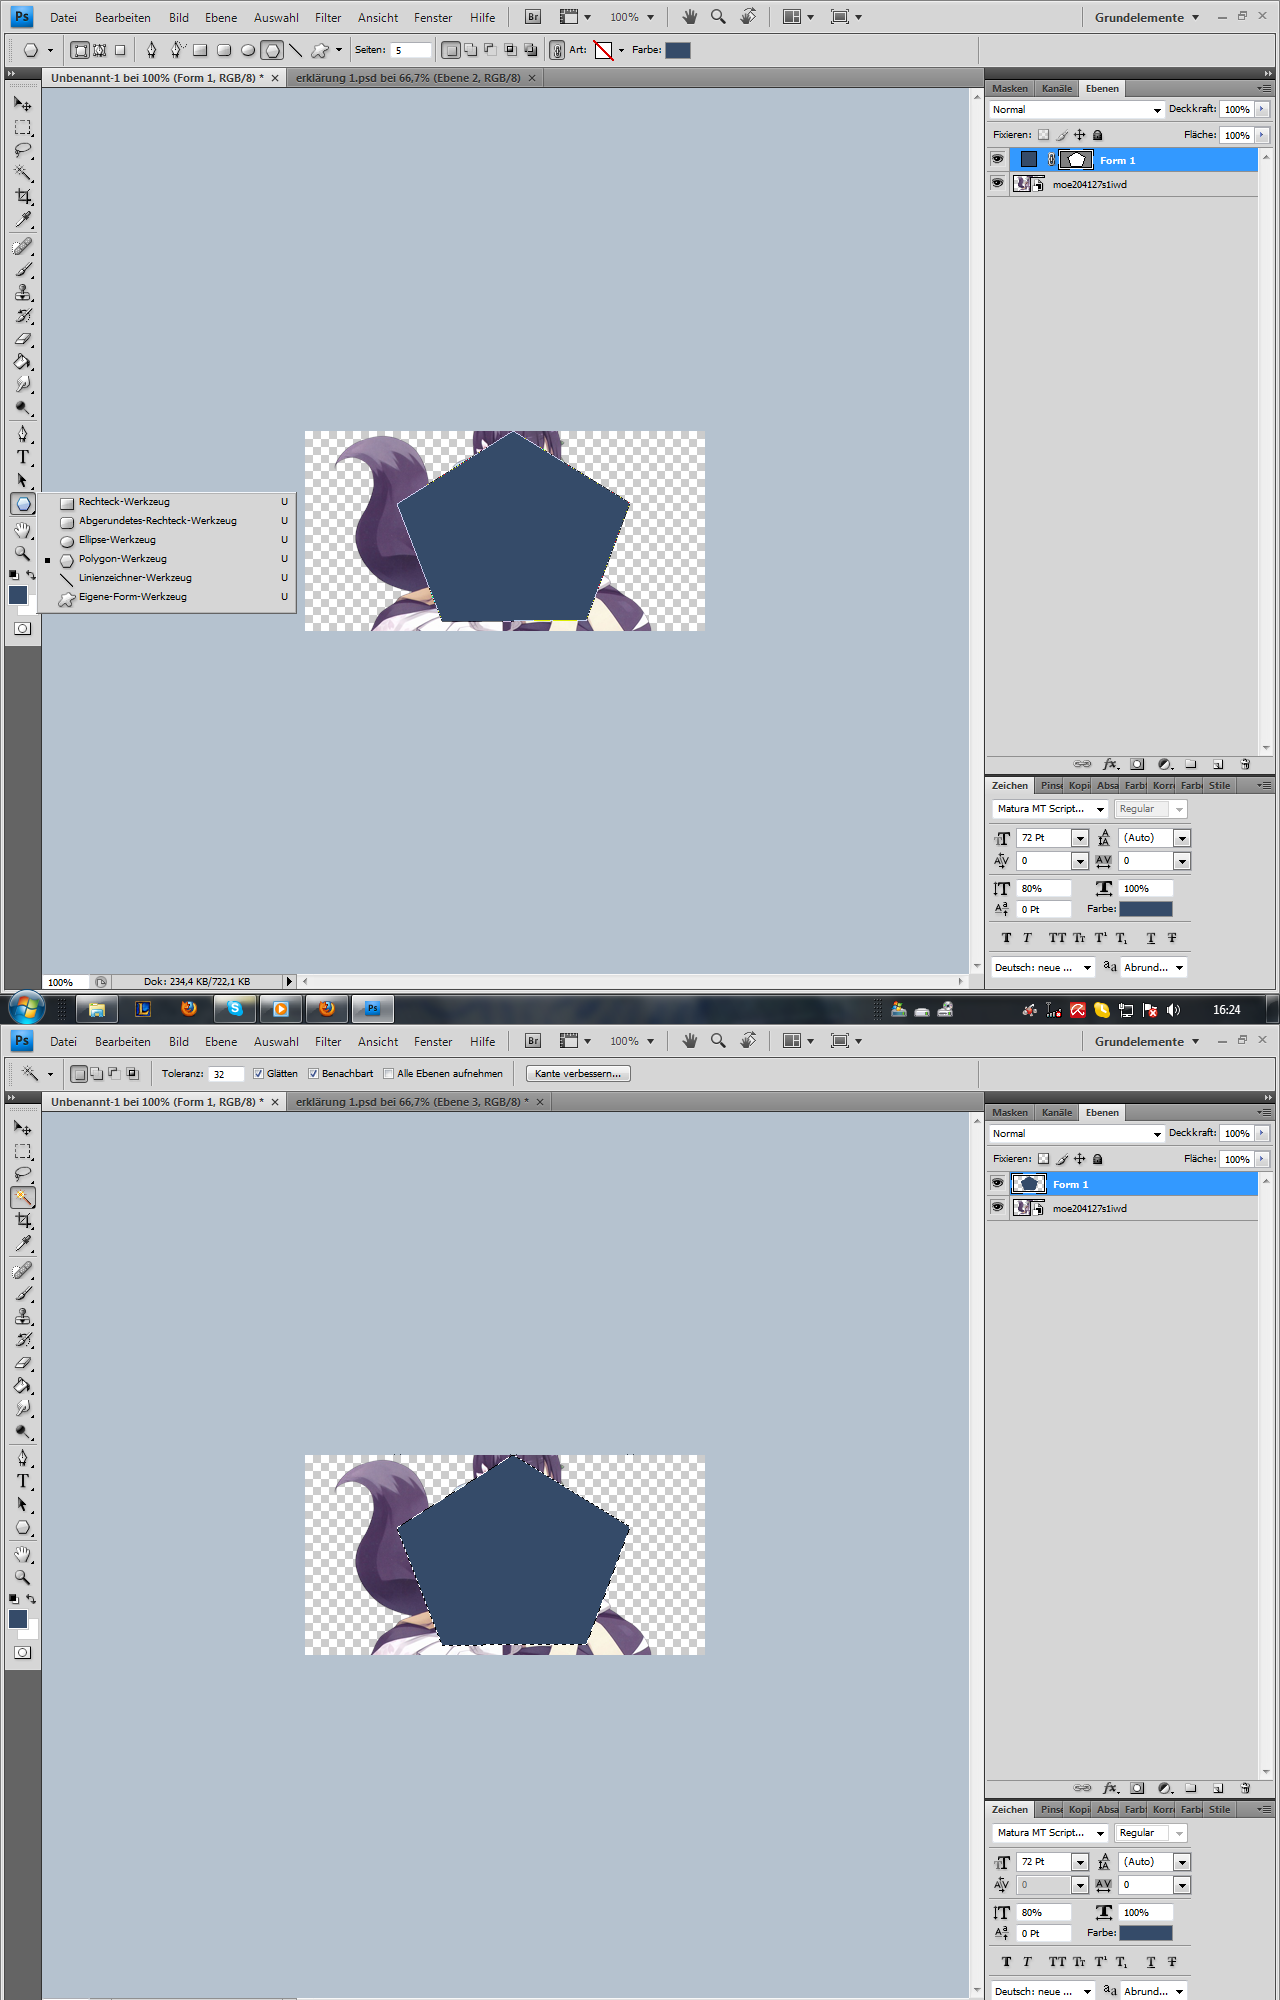Image resolution: width=1280 pixels, height=2000 pixels.
Task: Add layer mask icon in lower Ebenen panel
Action: pos(1137,1788)
